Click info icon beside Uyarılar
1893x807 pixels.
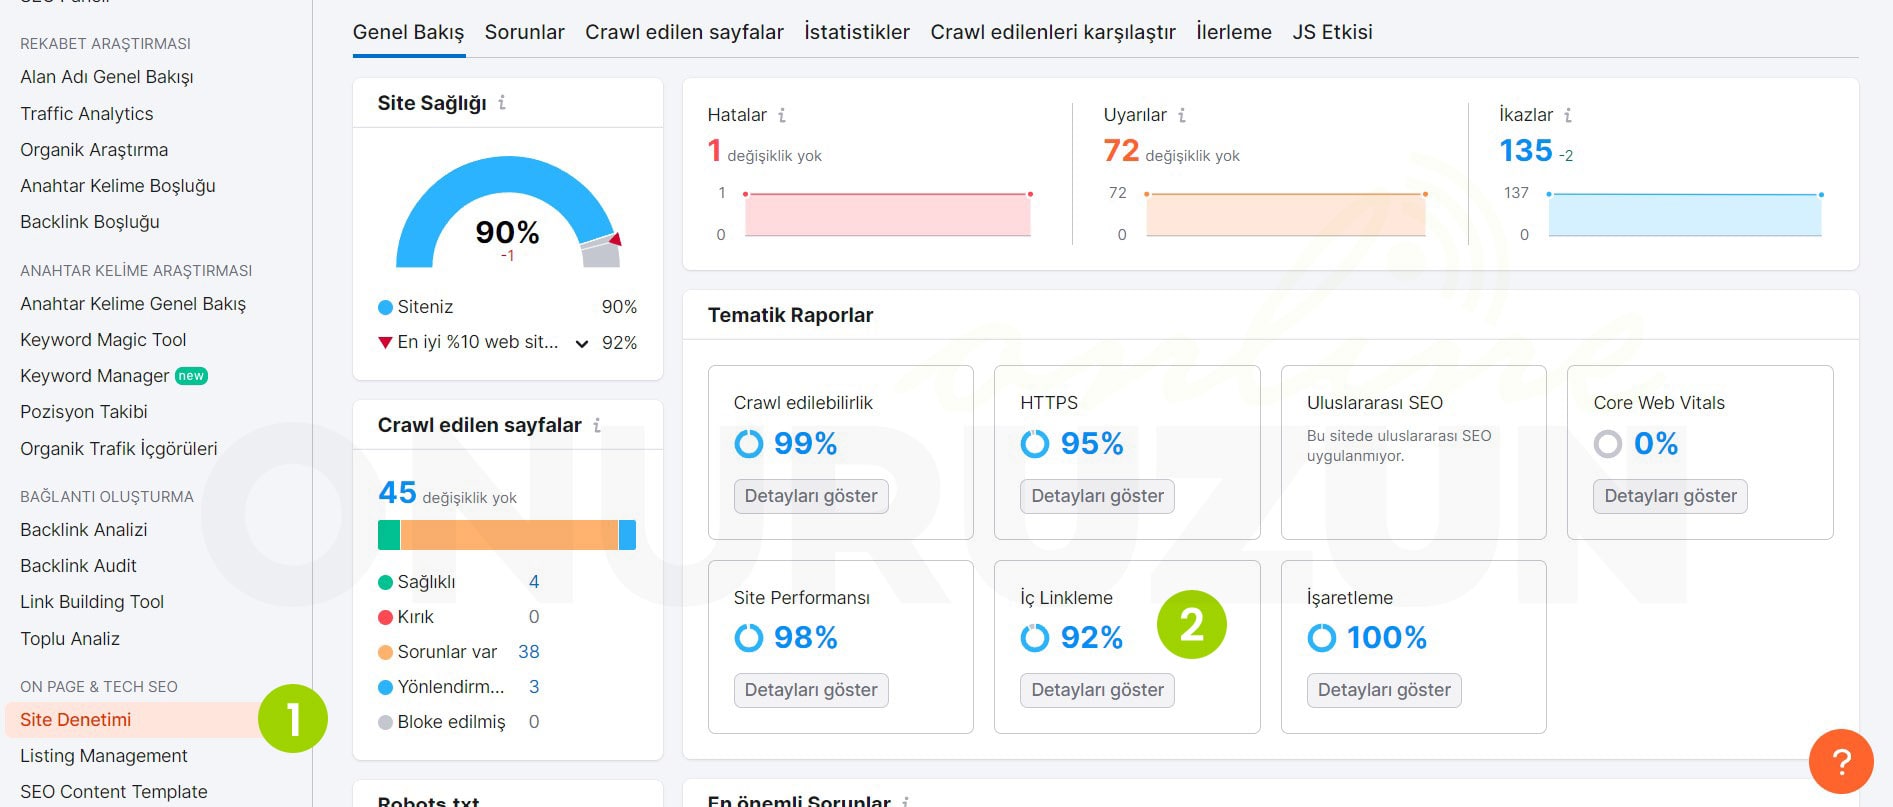[x=1182, y=115]
